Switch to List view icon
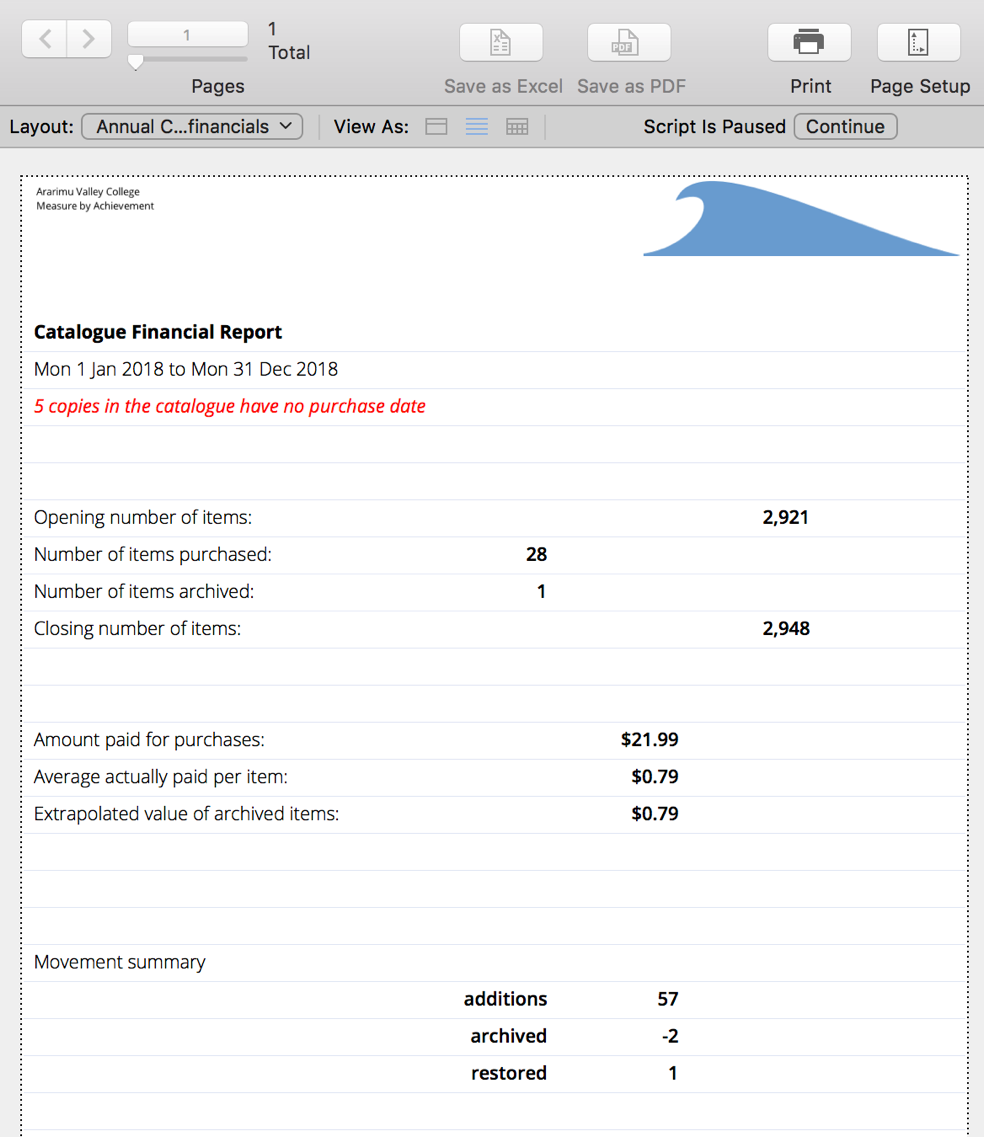984x1137 pixels. tap(477, 127)
